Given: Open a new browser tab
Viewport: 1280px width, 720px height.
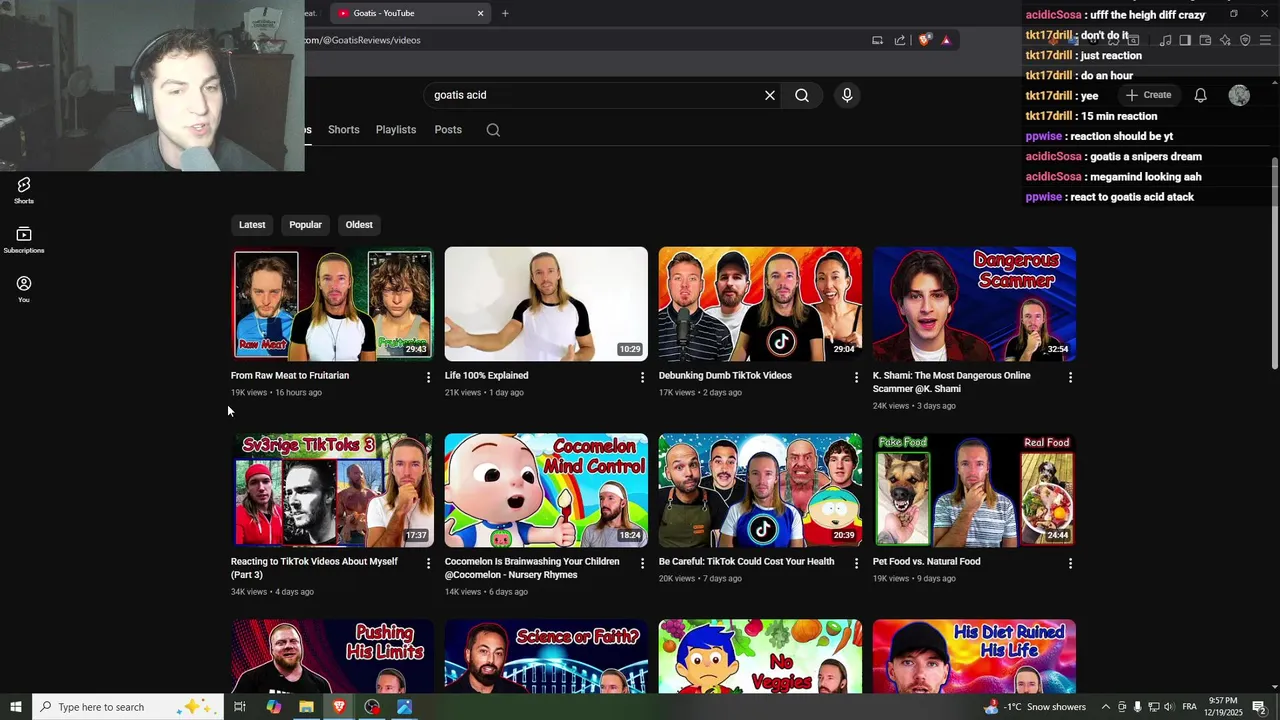Looking at the screenshot, I should pyautogui.click(x=505, y=13).
